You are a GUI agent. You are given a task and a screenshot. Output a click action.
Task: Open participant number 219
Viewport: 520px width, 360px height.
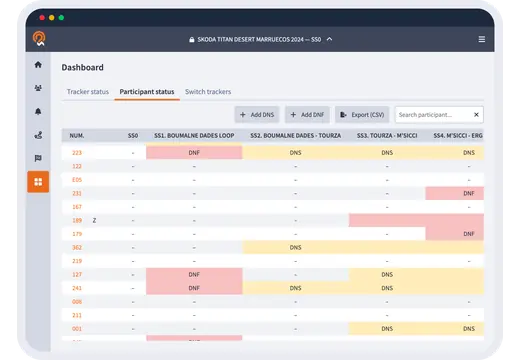pos(77,261)
